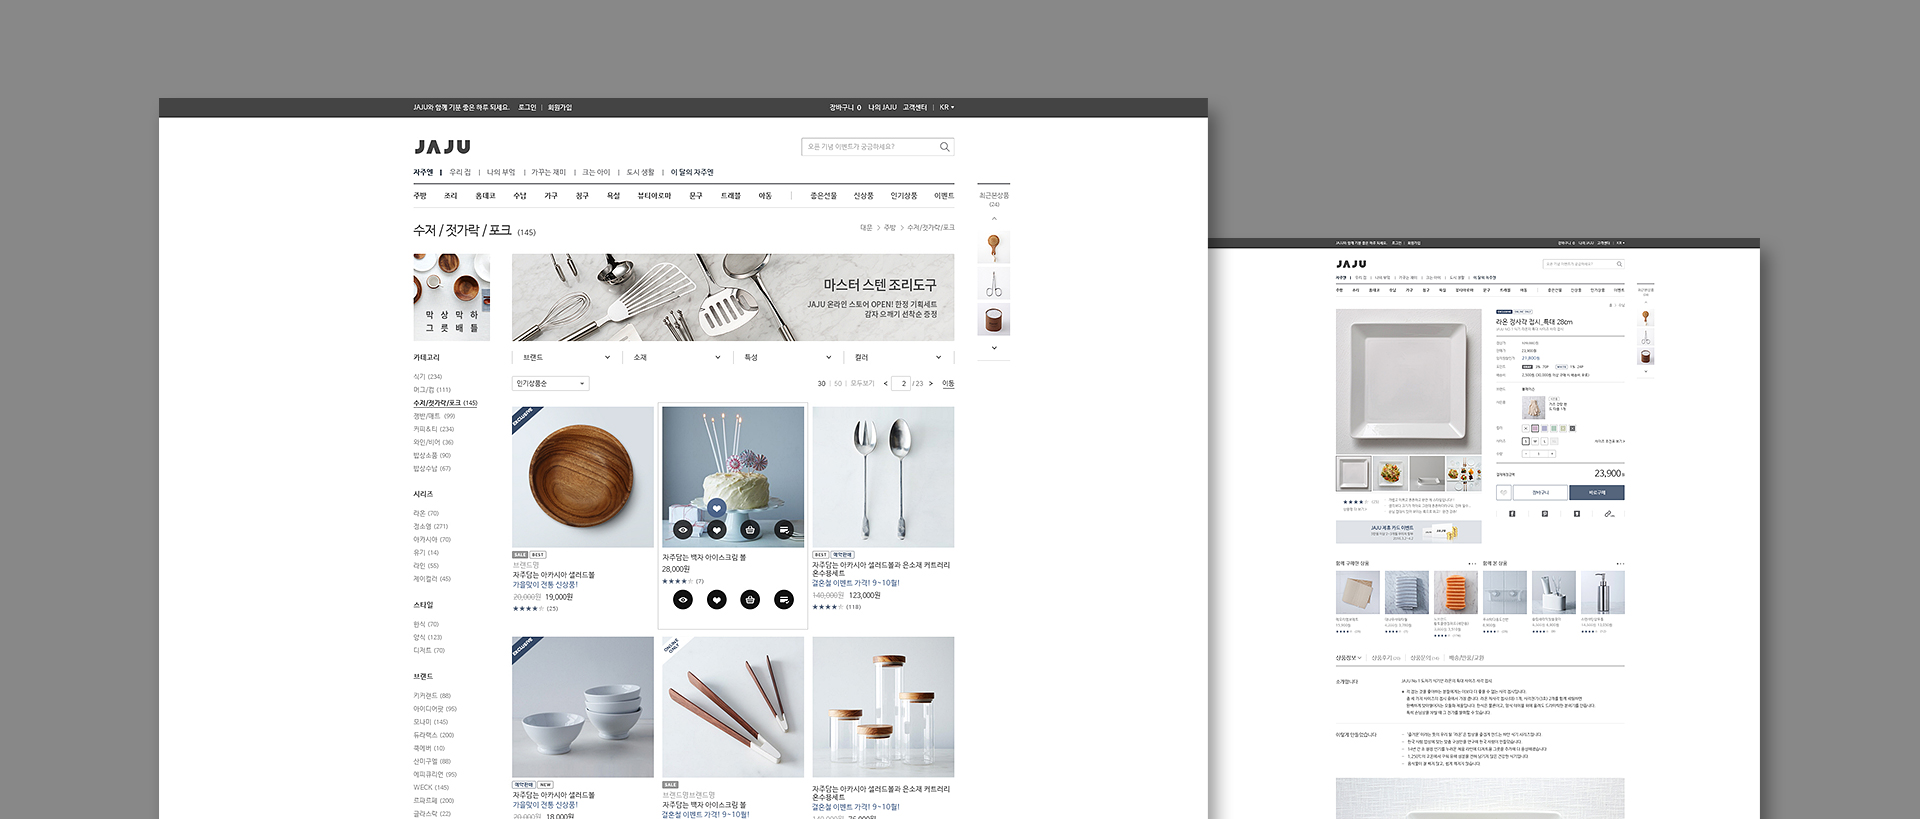Click heart icon below the 28,000원 price
Image resolution: width=1920 pixels, height=819 pixels.
tap(717, 599)
